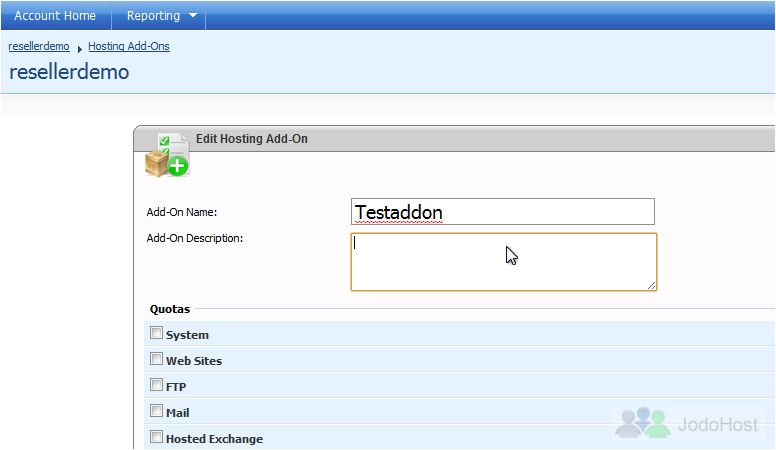Select the Mail quota label

coord(178,413)
